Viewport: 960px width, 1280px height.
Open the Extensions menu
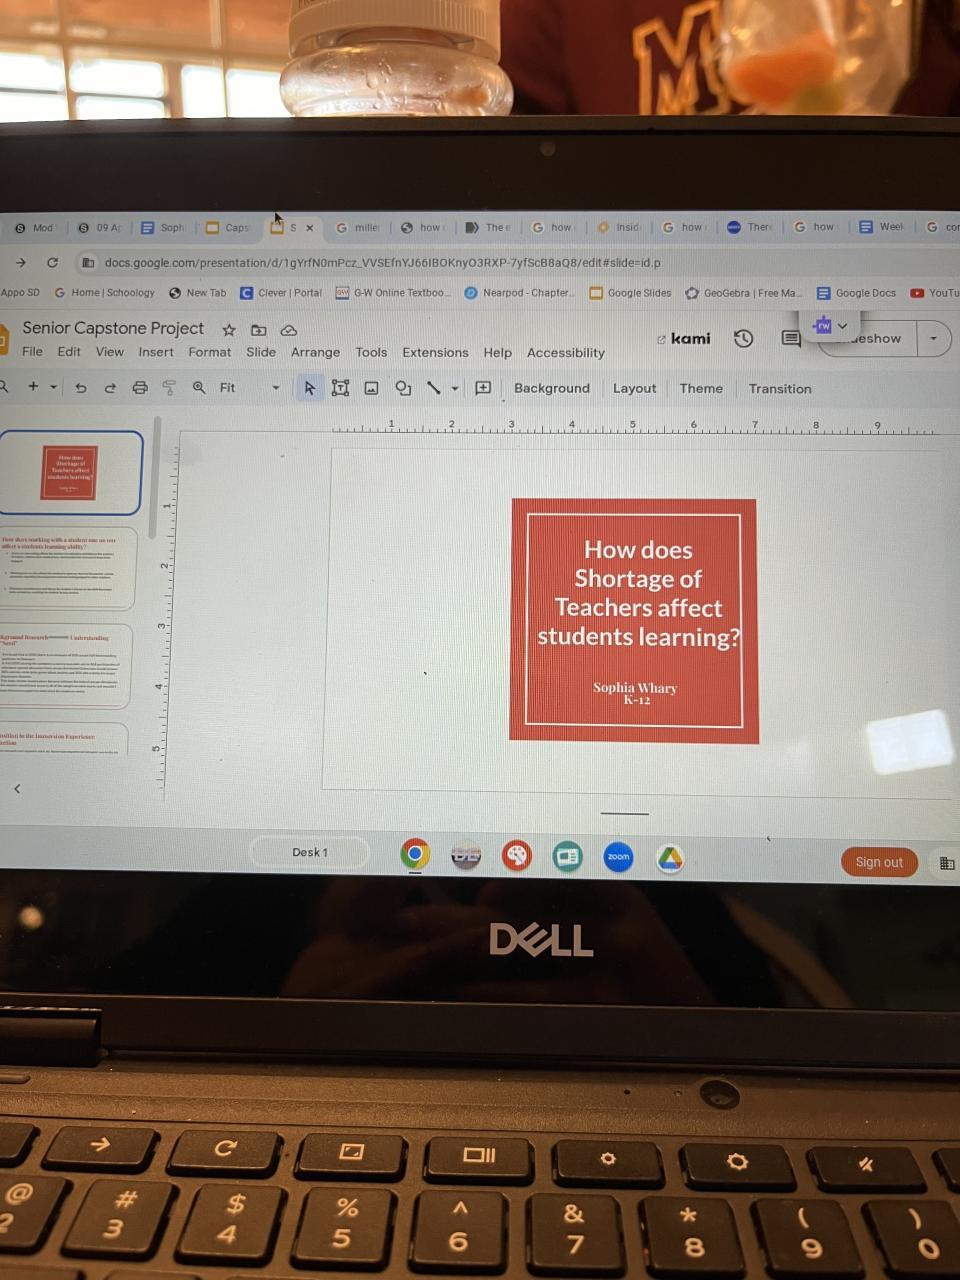point(435,352)
